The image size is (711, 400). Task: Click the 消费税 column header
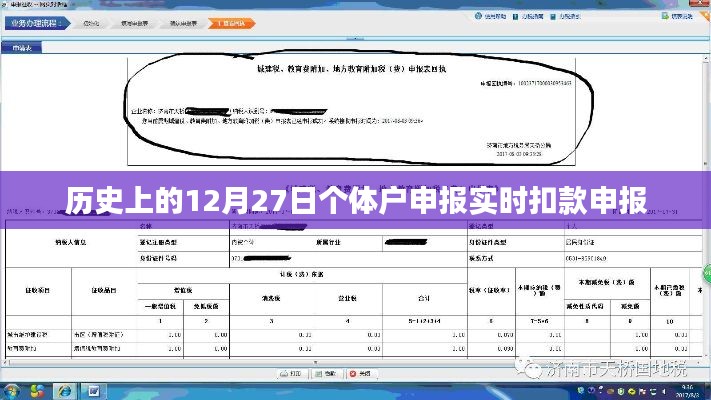[271, 298]
